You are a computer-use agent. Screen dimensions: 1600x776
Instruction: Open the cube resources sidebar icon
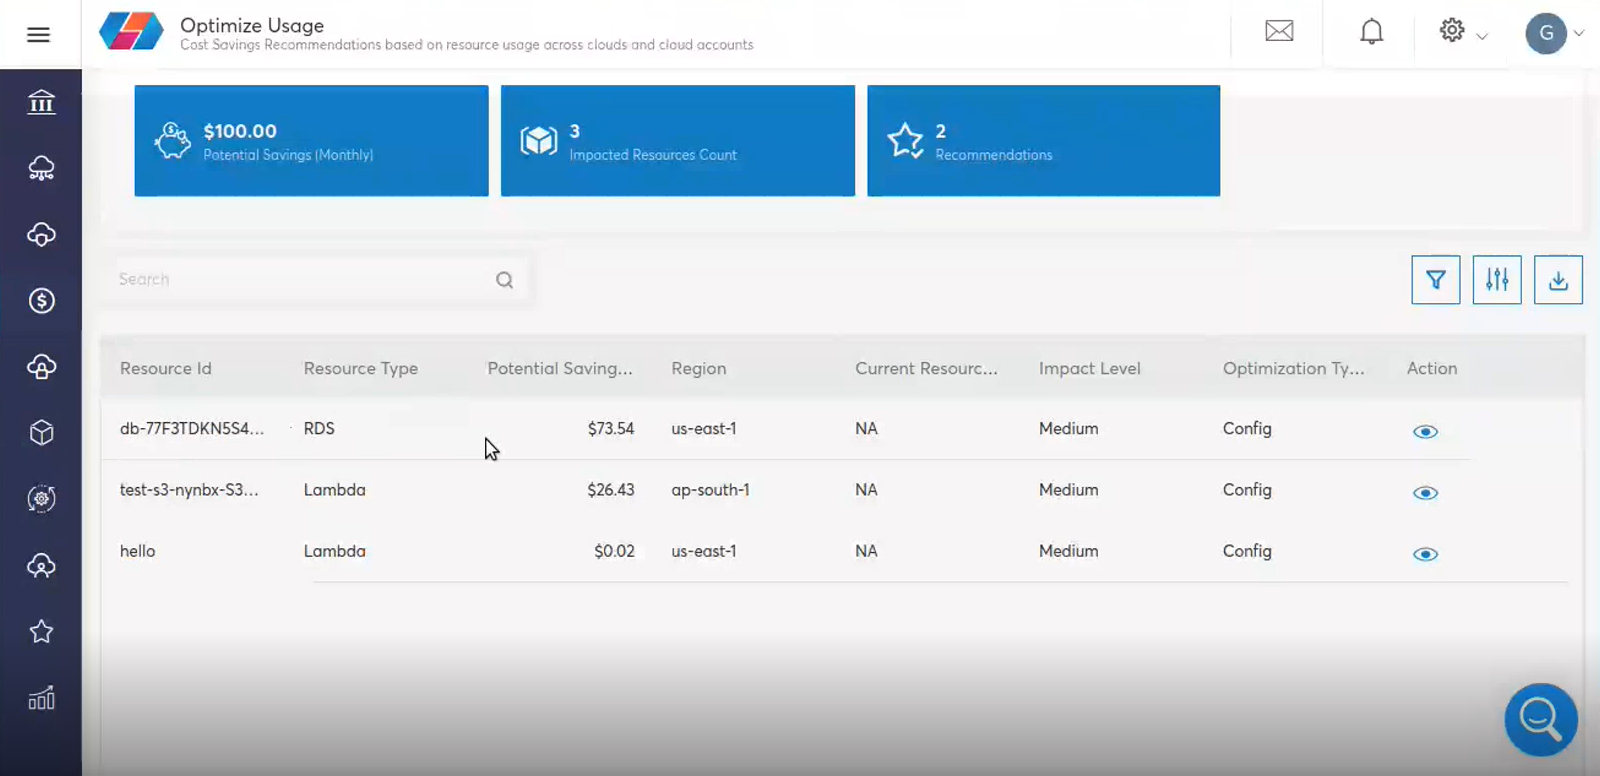pyautogui.click(x=41, y=432)
